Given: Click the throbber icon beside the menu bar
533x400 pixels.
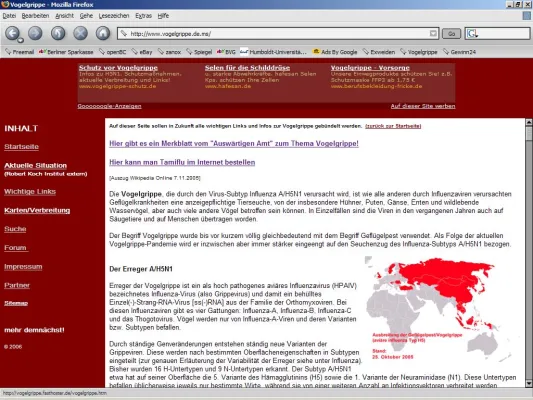Looking at the screenshot, I should [x=527, y=16].
